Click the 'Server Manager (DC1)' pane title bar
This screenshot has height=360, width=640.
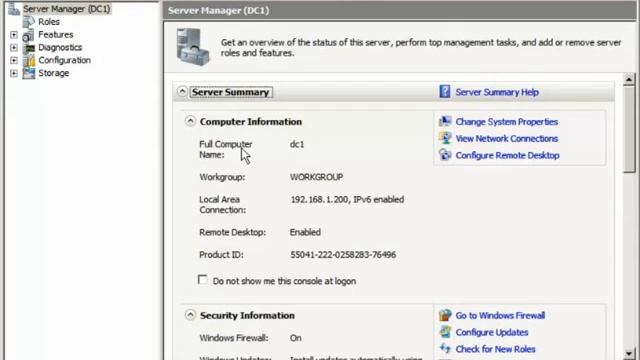click(x=400, y=10)
